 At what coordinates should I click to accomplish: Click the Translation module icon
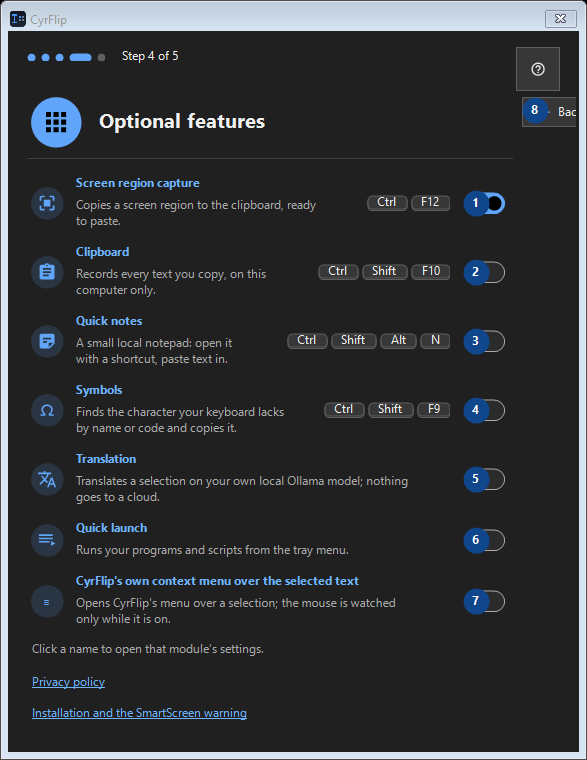pyautogui.click(x=47, y=479)
